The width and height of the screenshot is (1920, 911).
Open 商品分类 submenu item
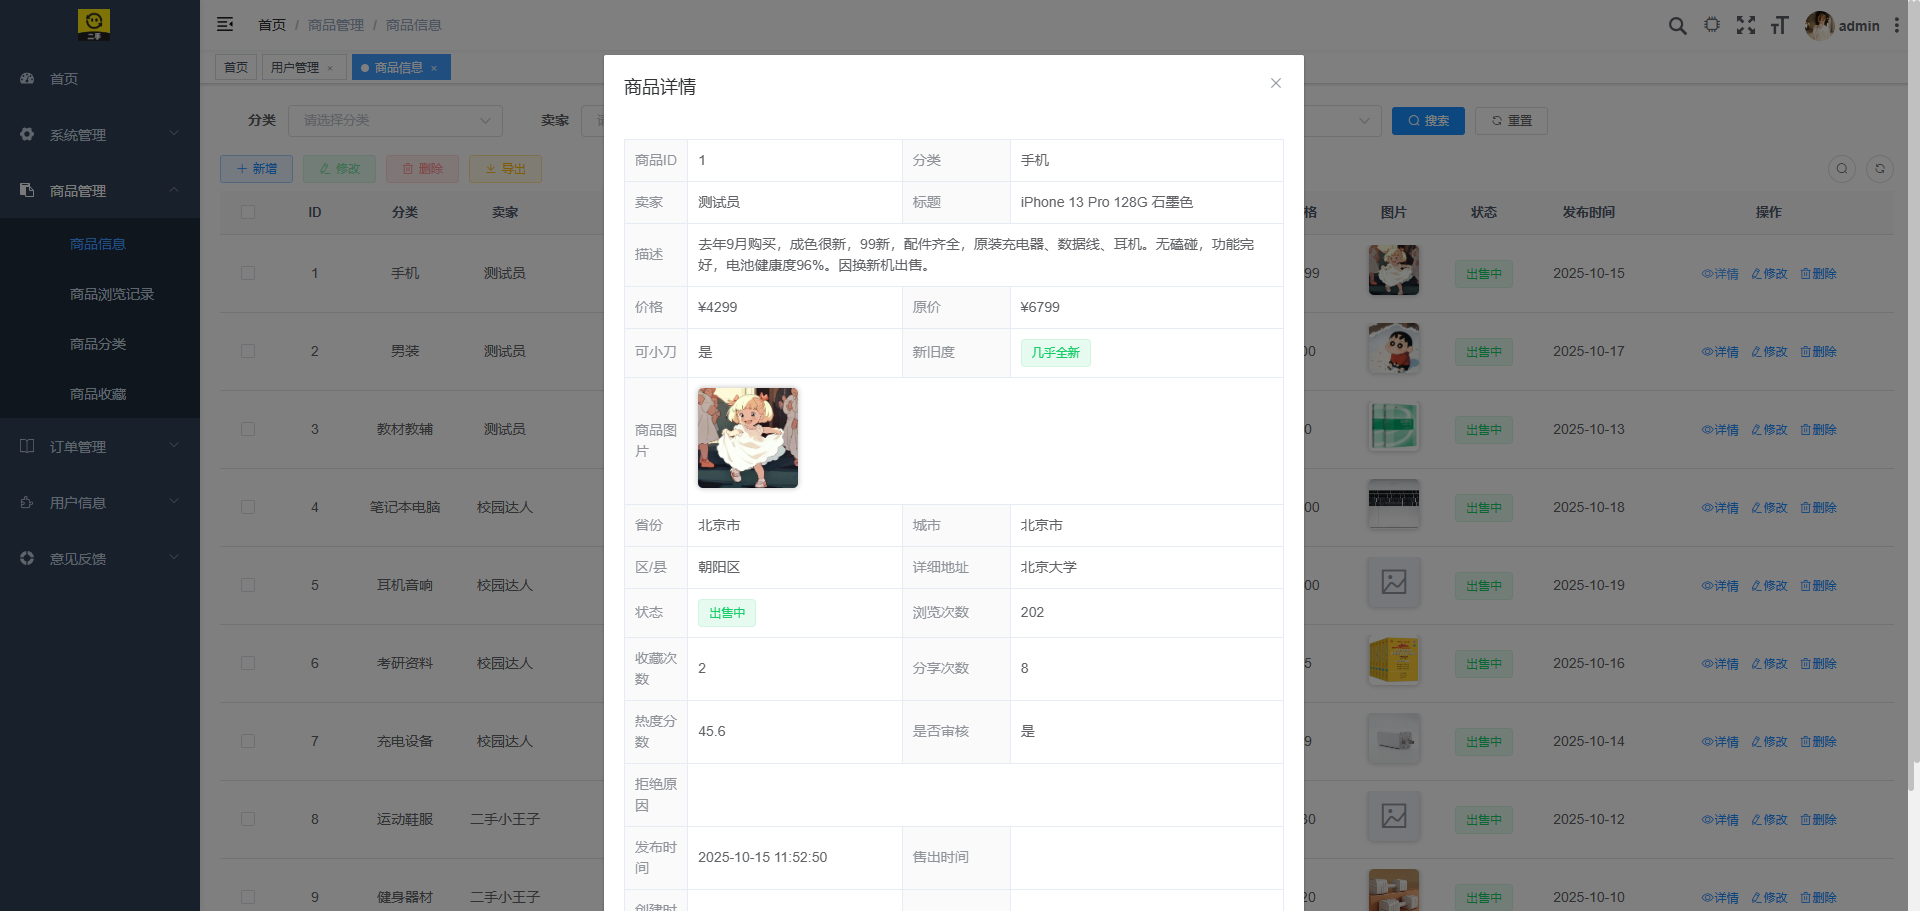[100, 344]
